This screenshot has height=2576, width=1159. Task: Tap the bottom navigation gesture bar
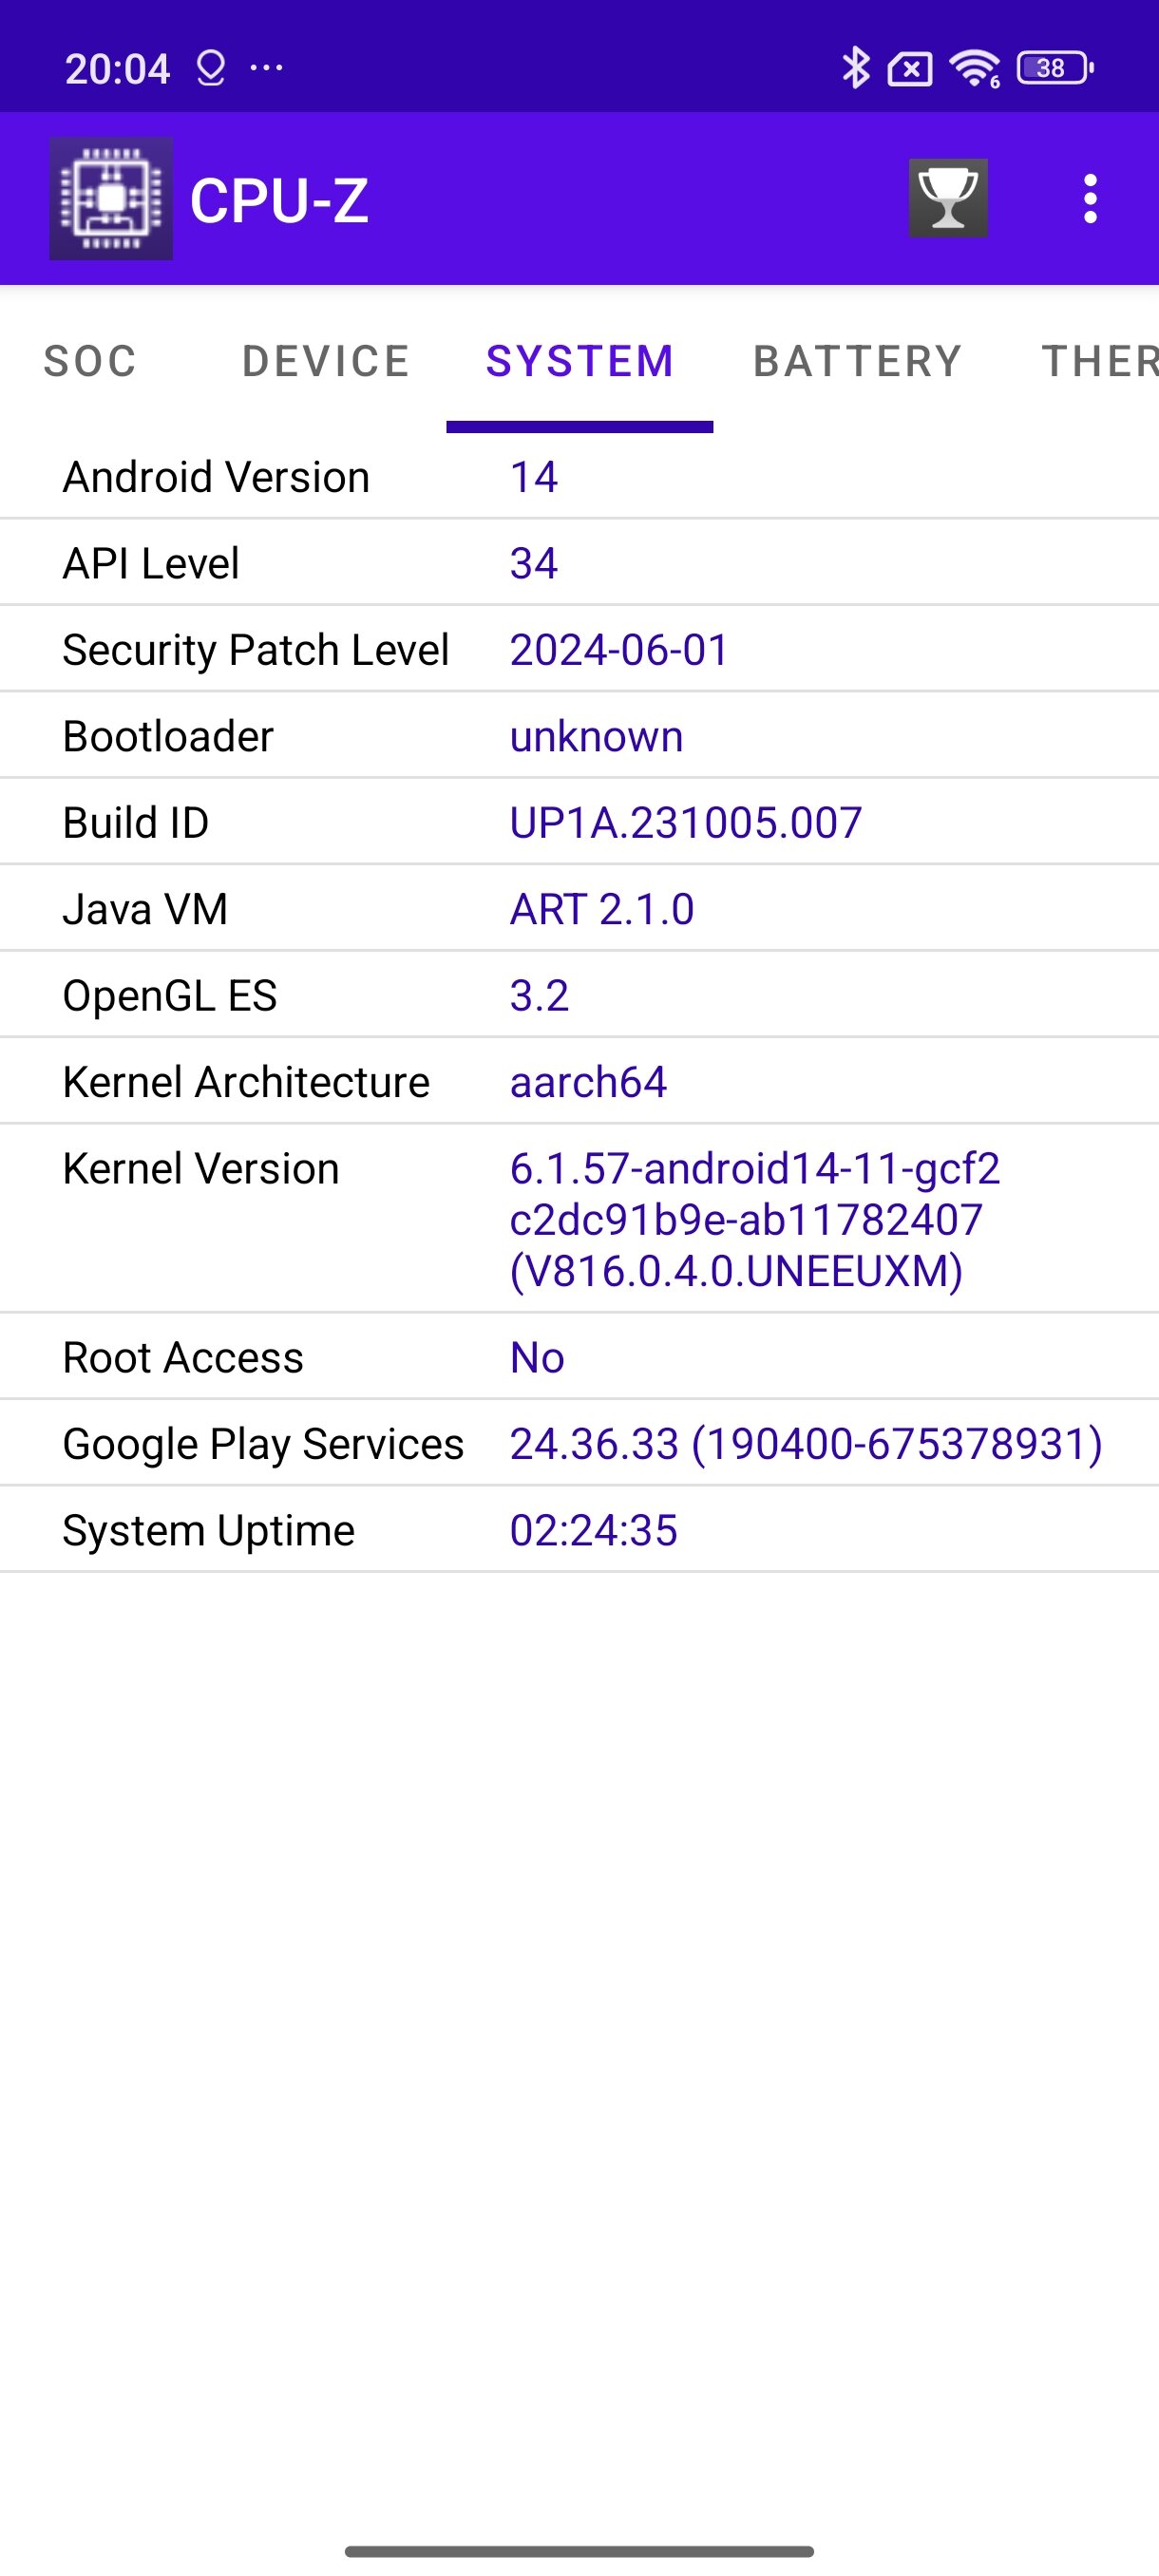[x=579, y=2551]
